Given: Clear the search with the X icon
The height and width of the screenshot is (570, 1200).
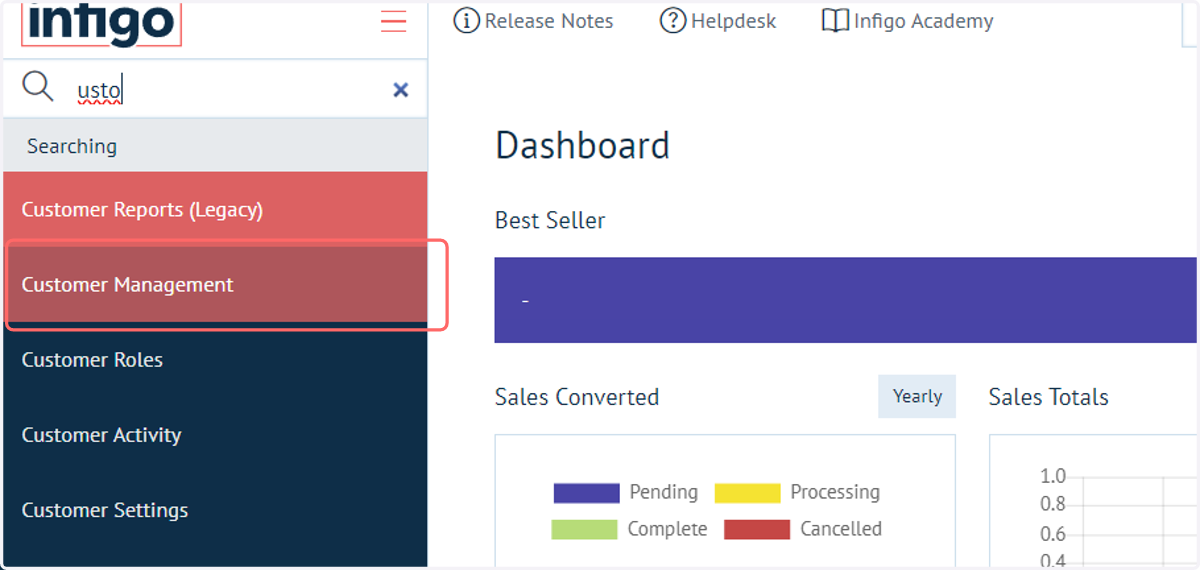Looking at the screenshot, I should (401, 90).
